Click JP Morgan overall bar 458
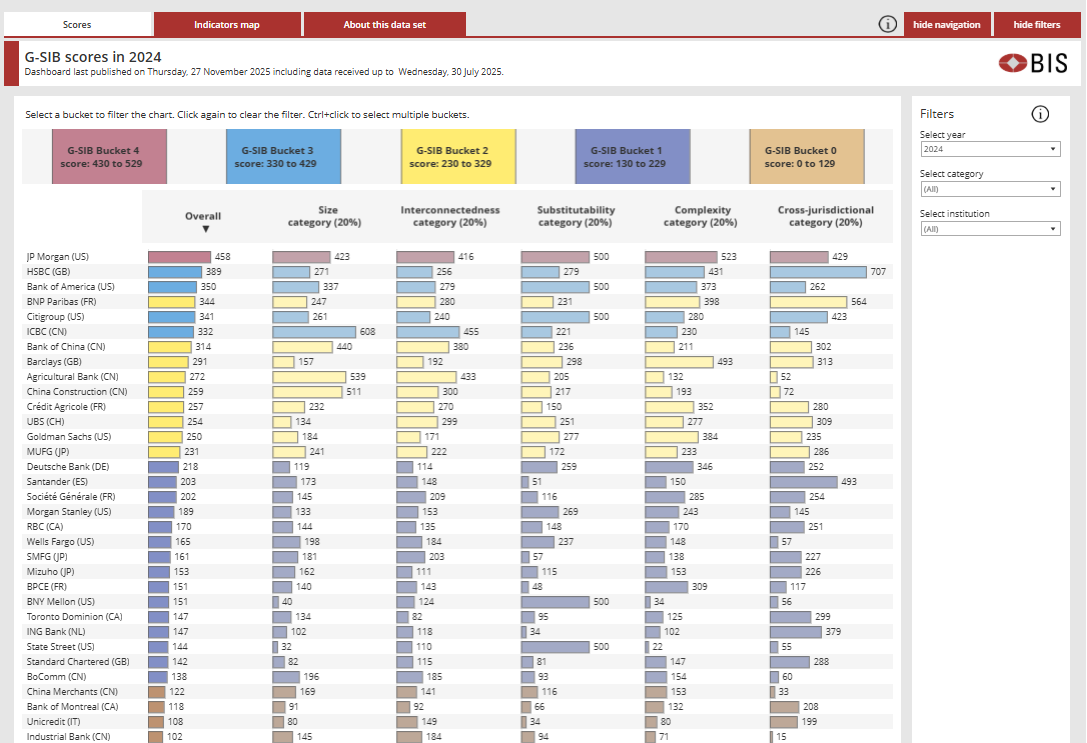 point(180,256)
